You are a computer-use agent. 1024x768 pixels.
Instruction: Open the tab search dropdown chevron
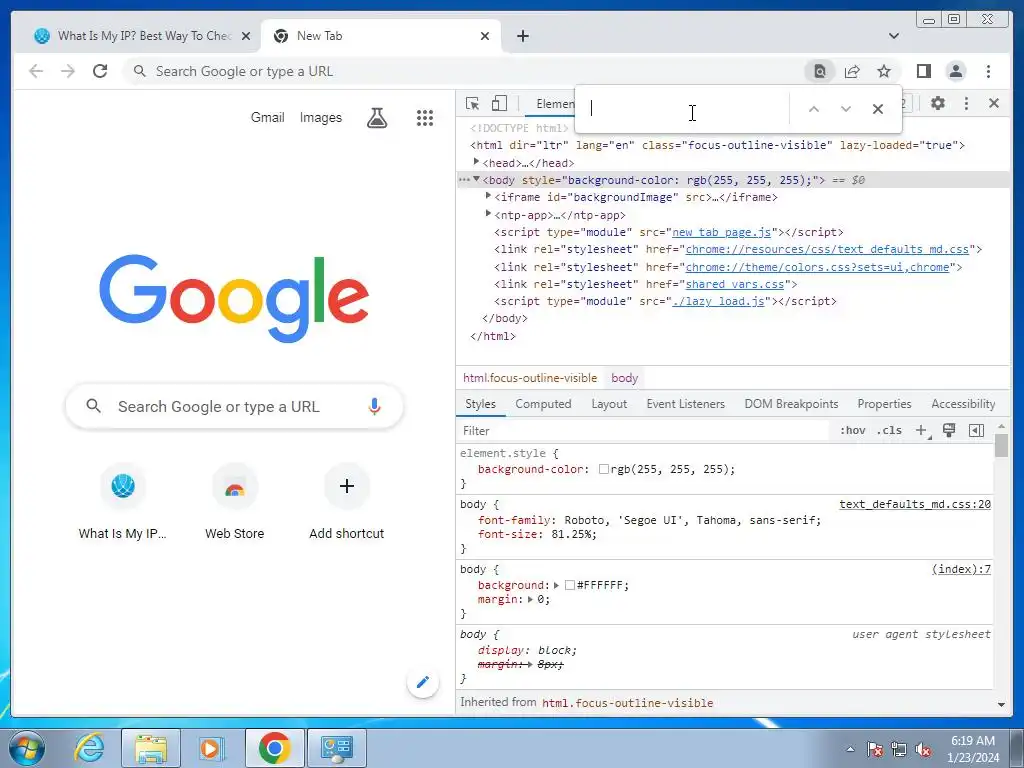[894, 36]
